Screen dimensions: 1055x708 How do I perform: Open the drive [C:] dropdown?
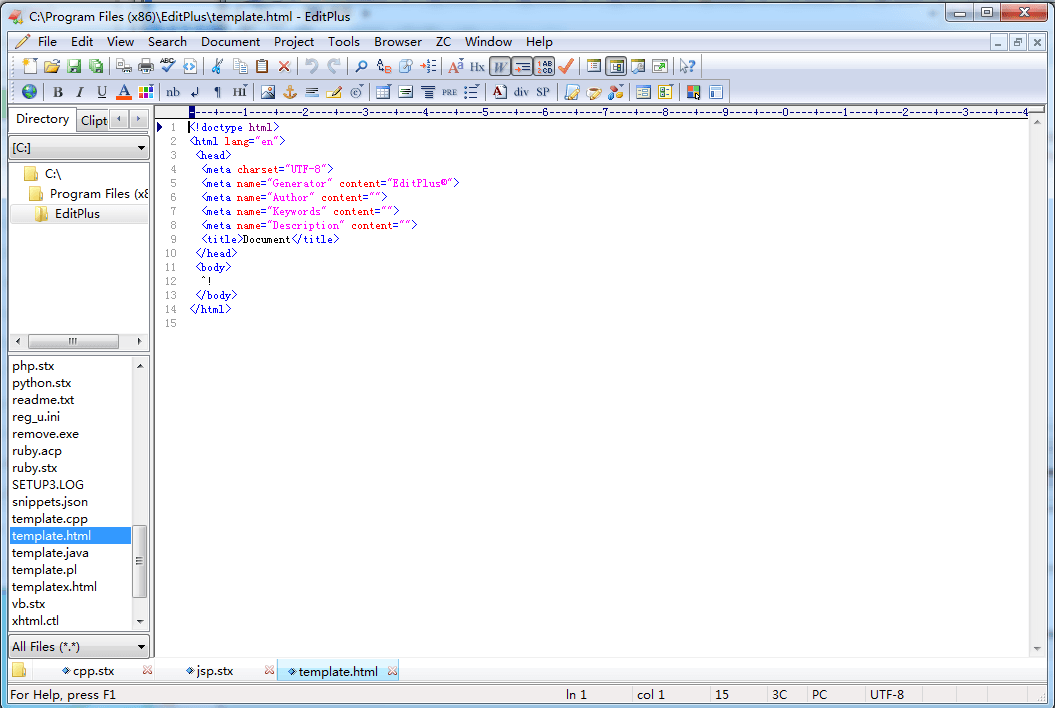pos(79,148)
